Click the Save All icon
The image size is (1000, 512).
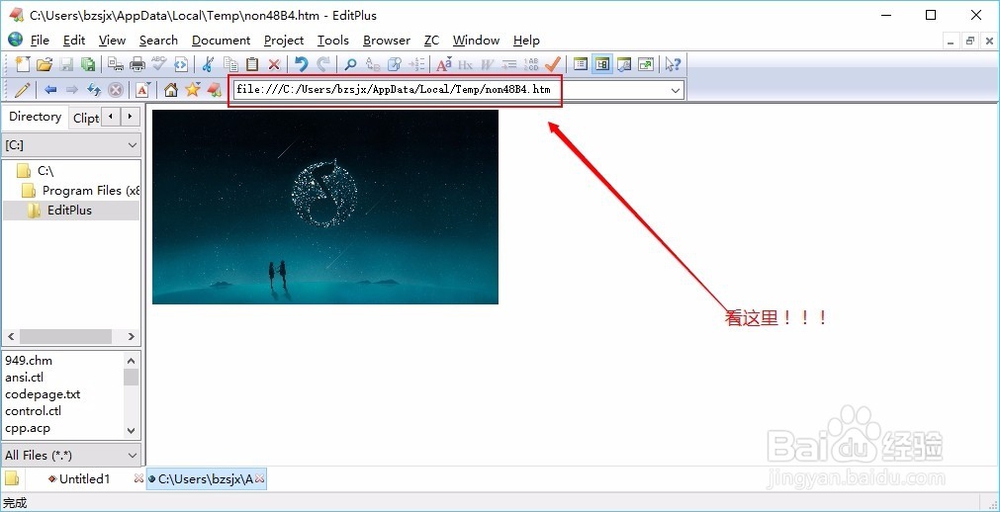[87, 64]
